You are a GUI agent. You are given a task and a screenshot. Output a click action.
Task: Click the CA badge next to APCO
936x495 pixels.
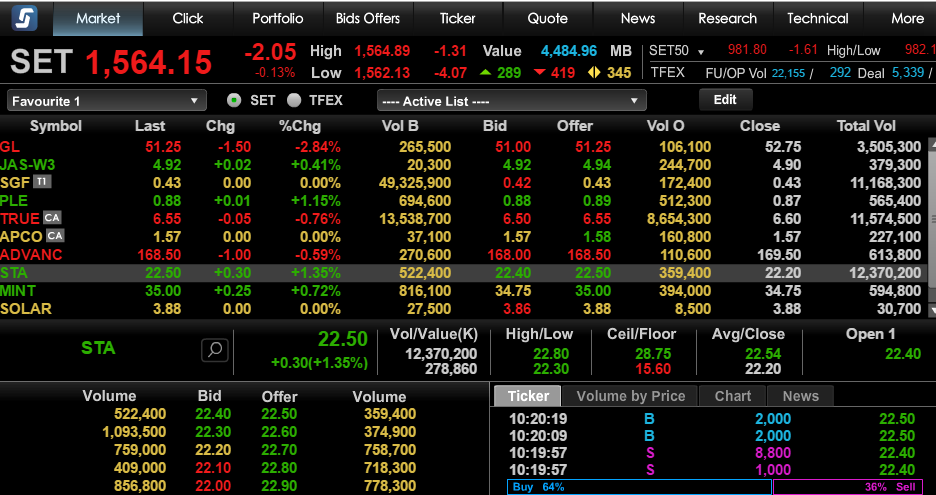[x=54, y=235]
